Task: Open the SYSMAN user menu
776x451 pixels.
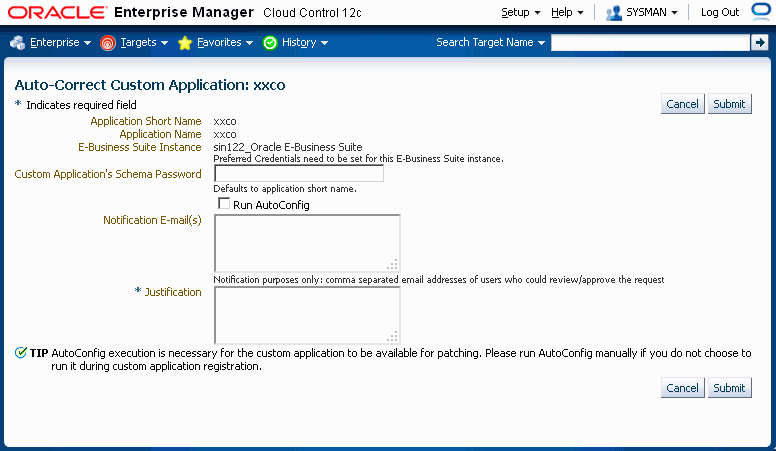Action: pyautogui.click(x=651, y=12)
